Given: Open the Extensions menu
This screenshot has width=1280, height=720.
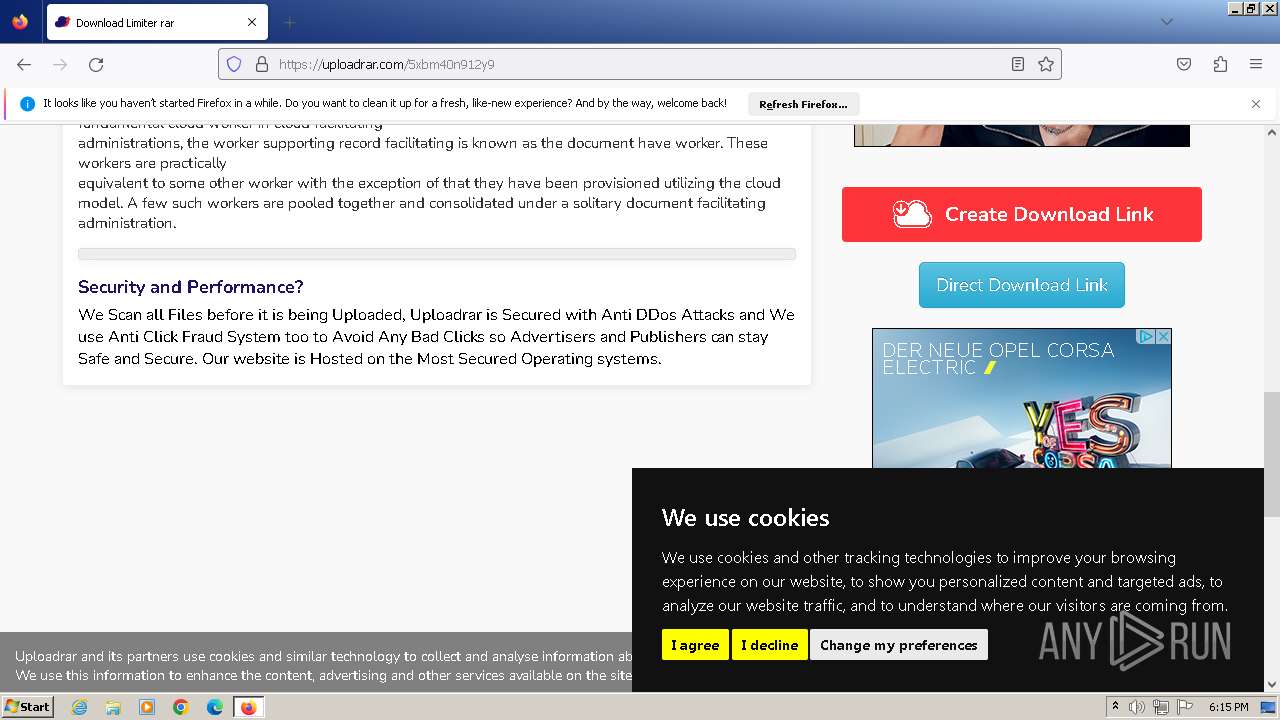Looking at the screenshot, I should [1220, 64].
